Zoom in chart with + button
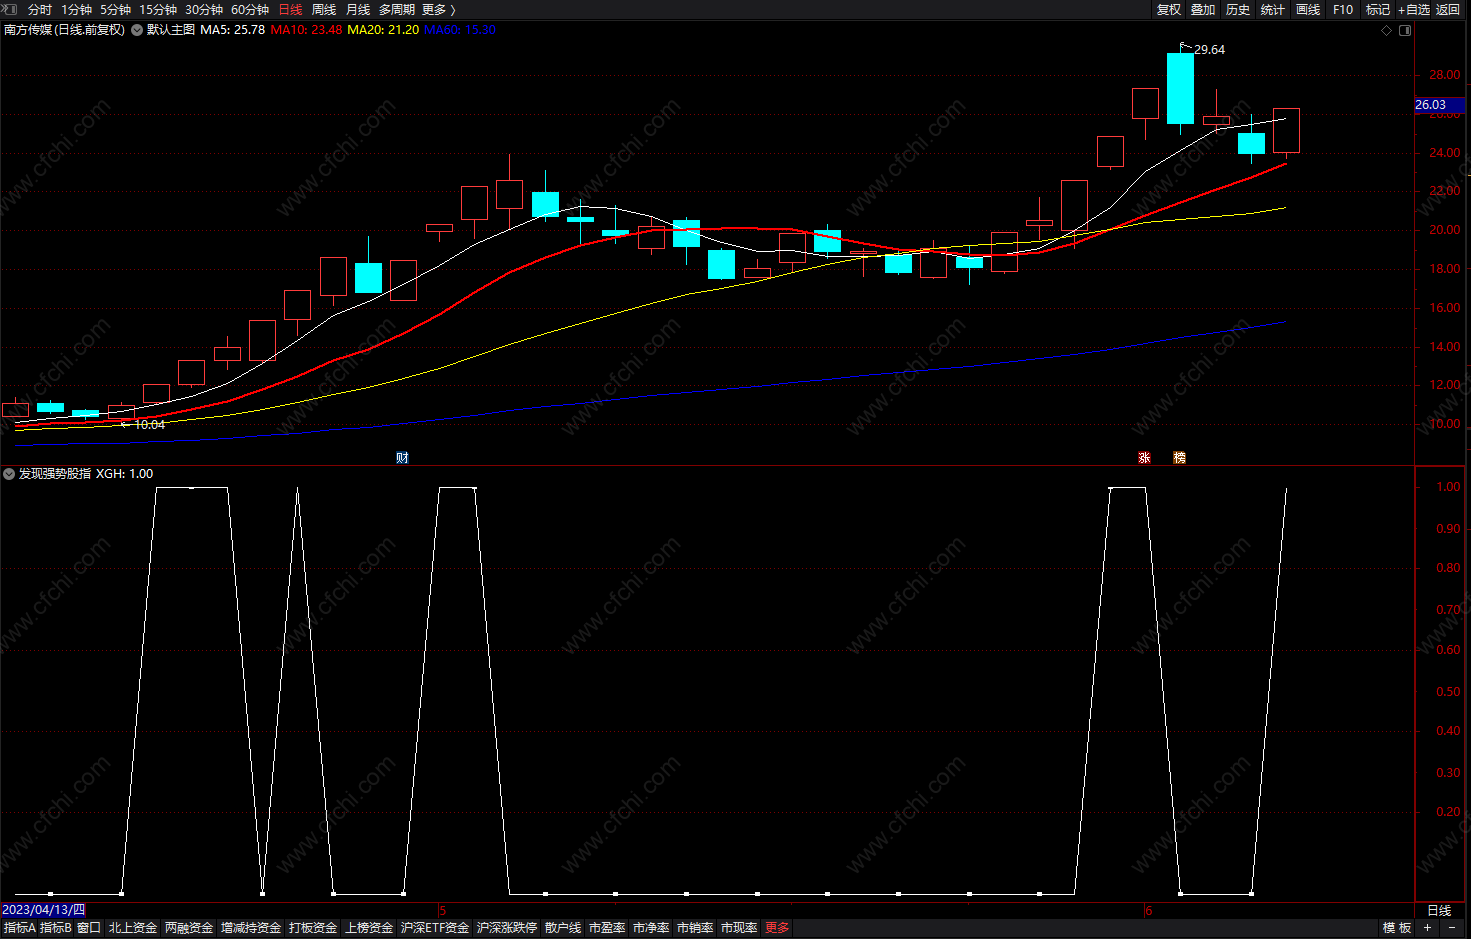The height and width of the screenshot is (939, 1471). (1427, 928)
